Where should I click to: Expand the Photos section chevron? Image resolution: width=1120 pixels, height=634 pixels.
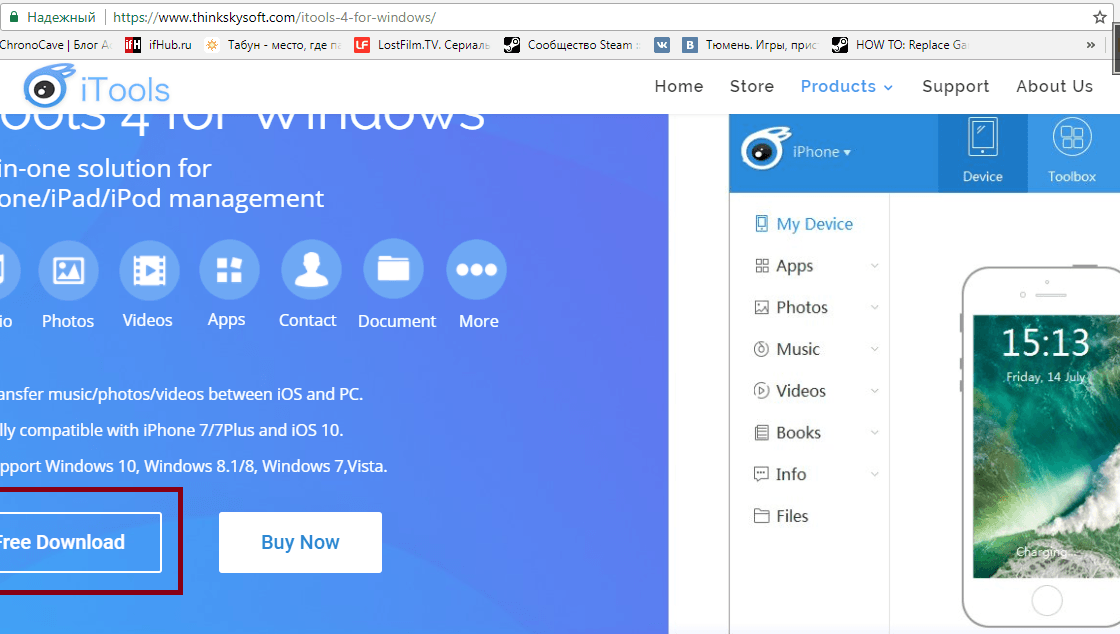(x=874, y=307)
